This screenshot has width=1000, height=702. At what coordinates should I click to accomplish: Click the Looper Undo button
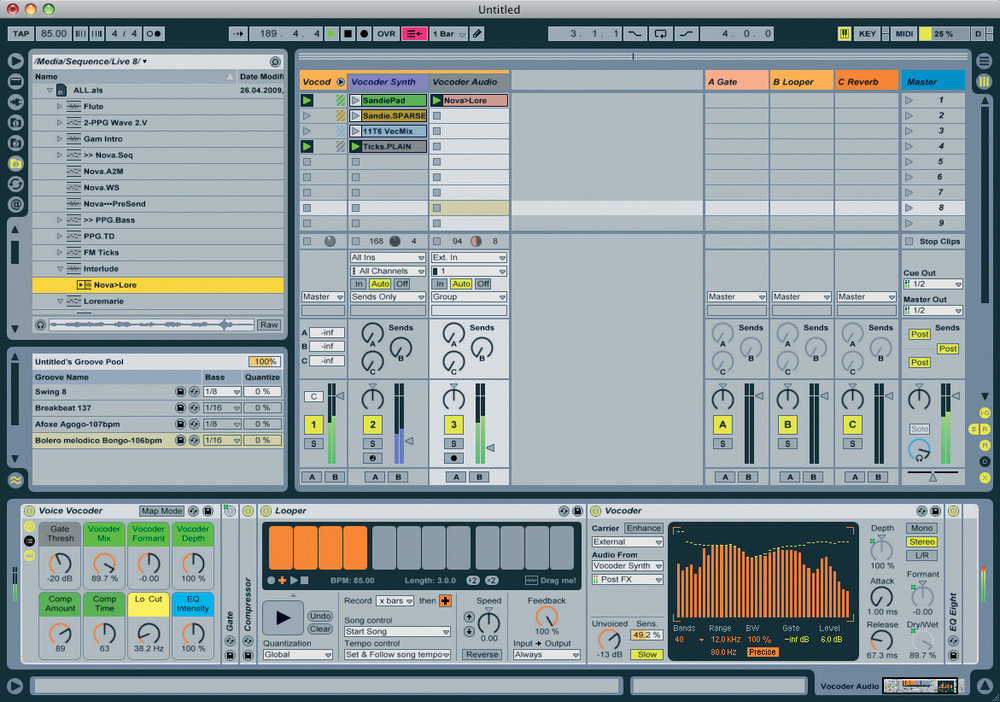320,616
